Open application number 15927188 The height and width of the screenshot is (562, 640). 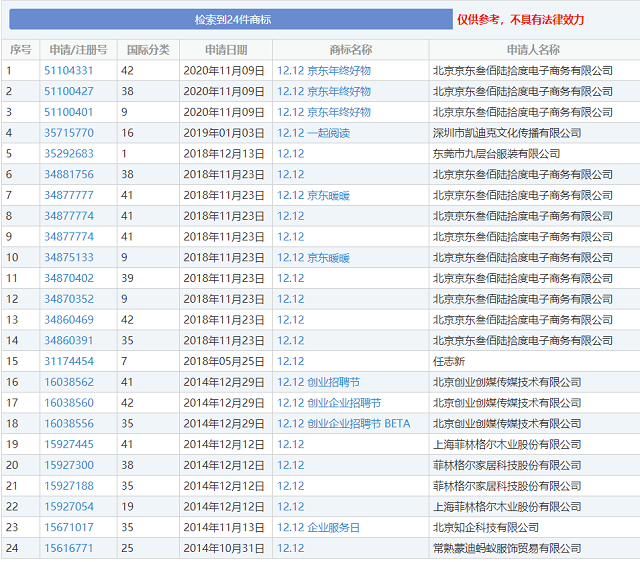(69, 486)
